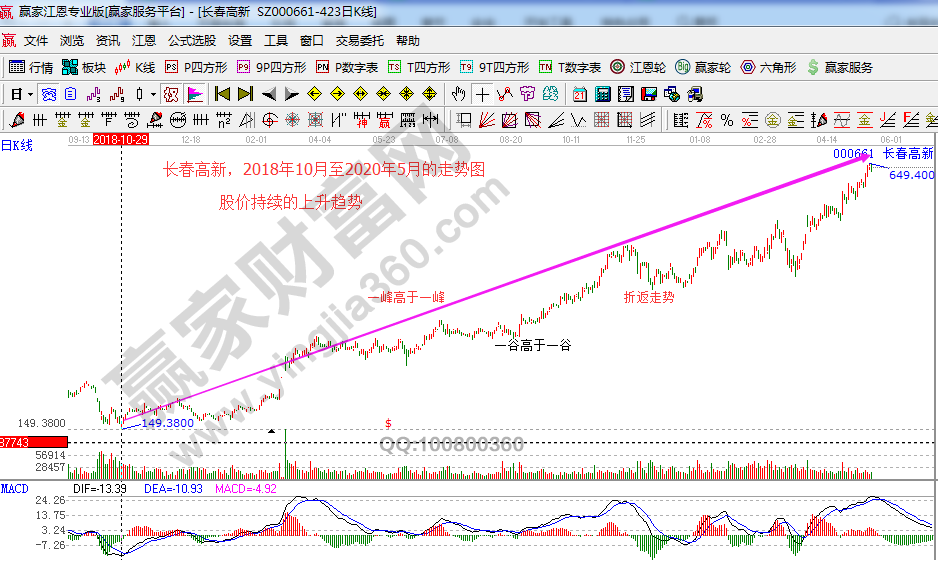Image resolution: width=938 pixels, height=561 pixels.
Task: Open the calculator icon
Action: tap(602, 94)
